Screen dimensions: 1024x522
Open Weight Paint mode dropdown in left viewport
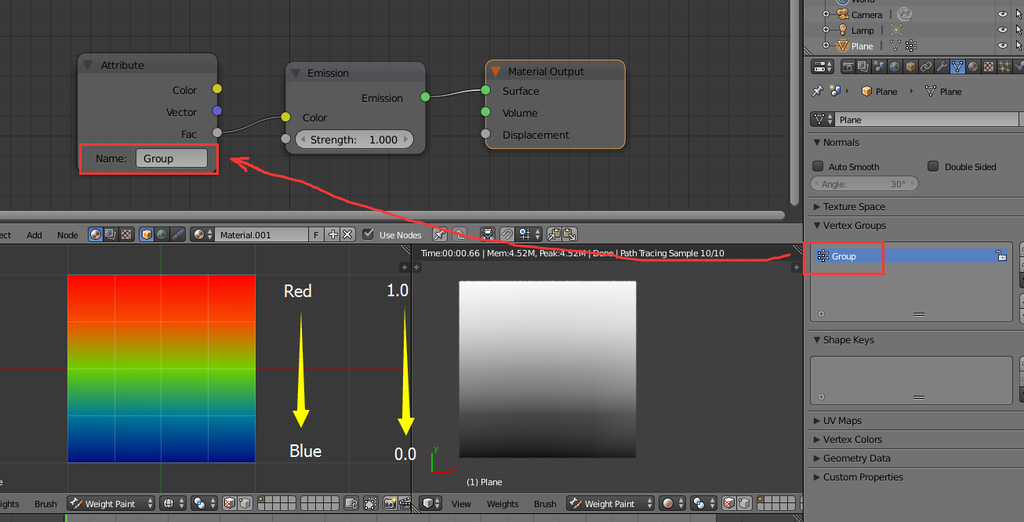pyautogui.click(x=111, y=504)
